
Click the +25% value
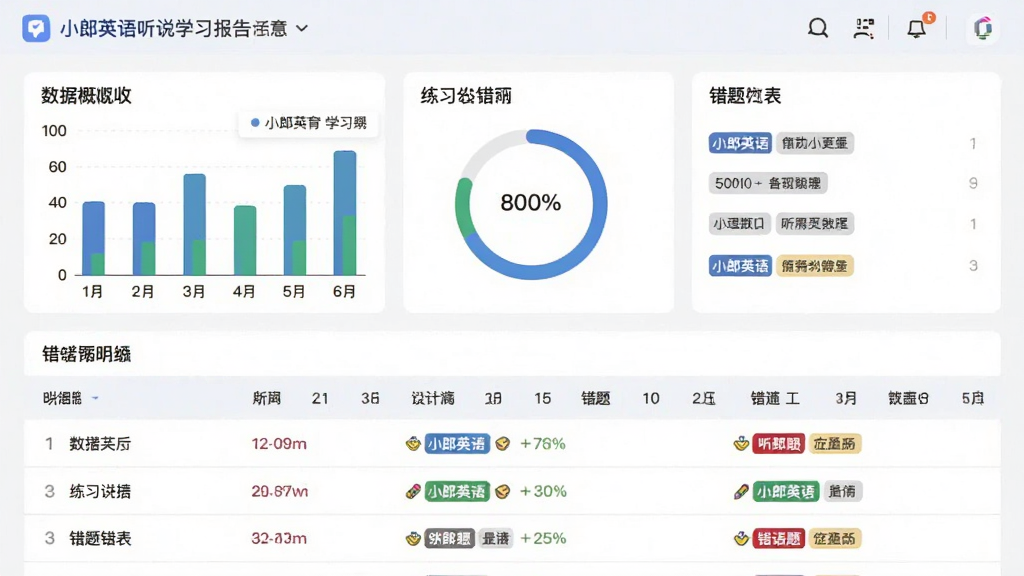point(543,538)
